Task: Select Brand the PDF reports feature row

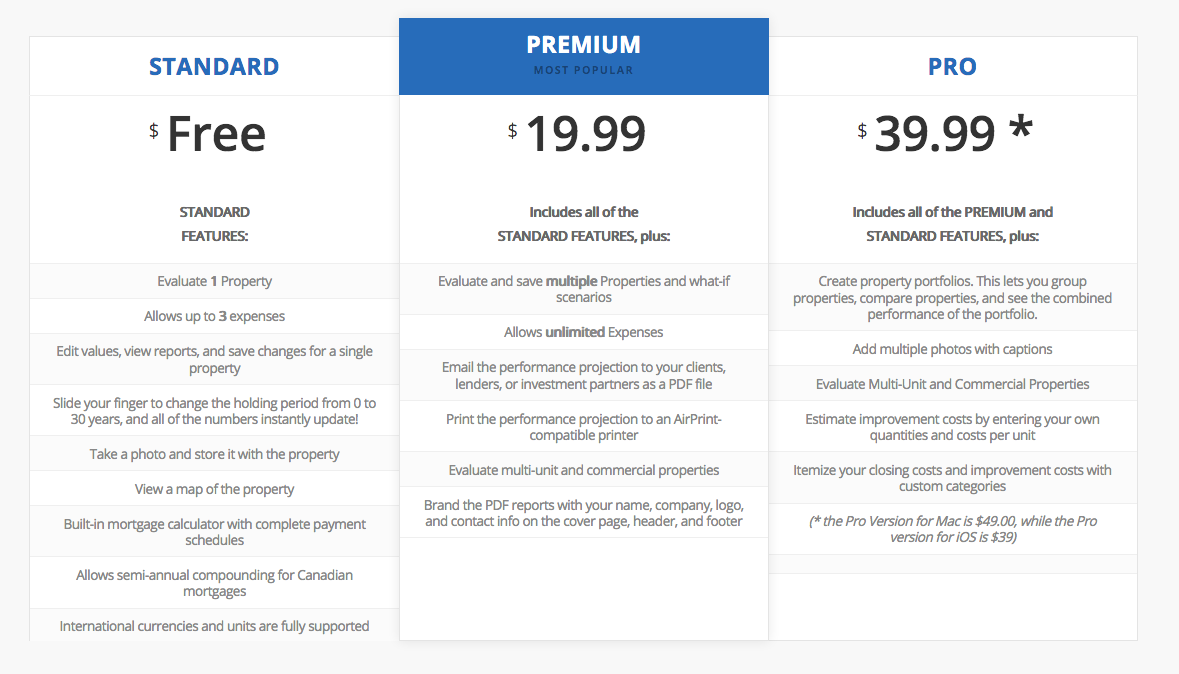Action: [x=583, y=513]
